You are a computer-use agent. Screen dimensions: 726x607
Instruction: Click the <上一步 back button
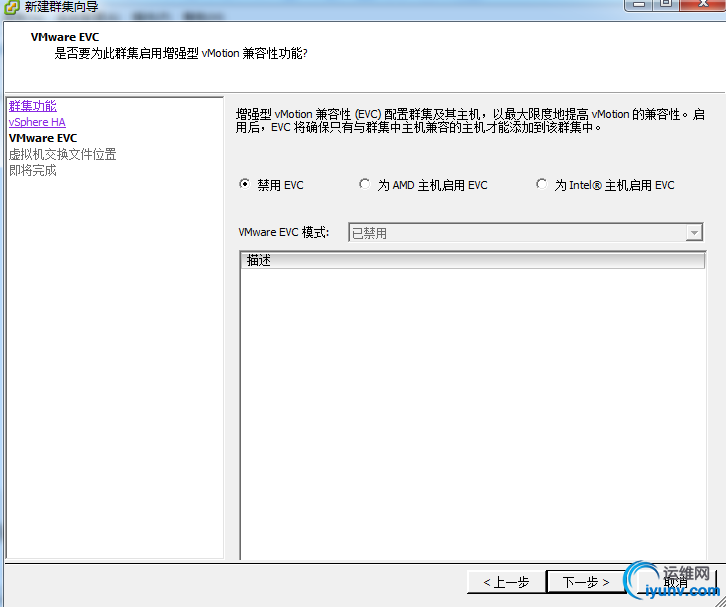[506, 582]
